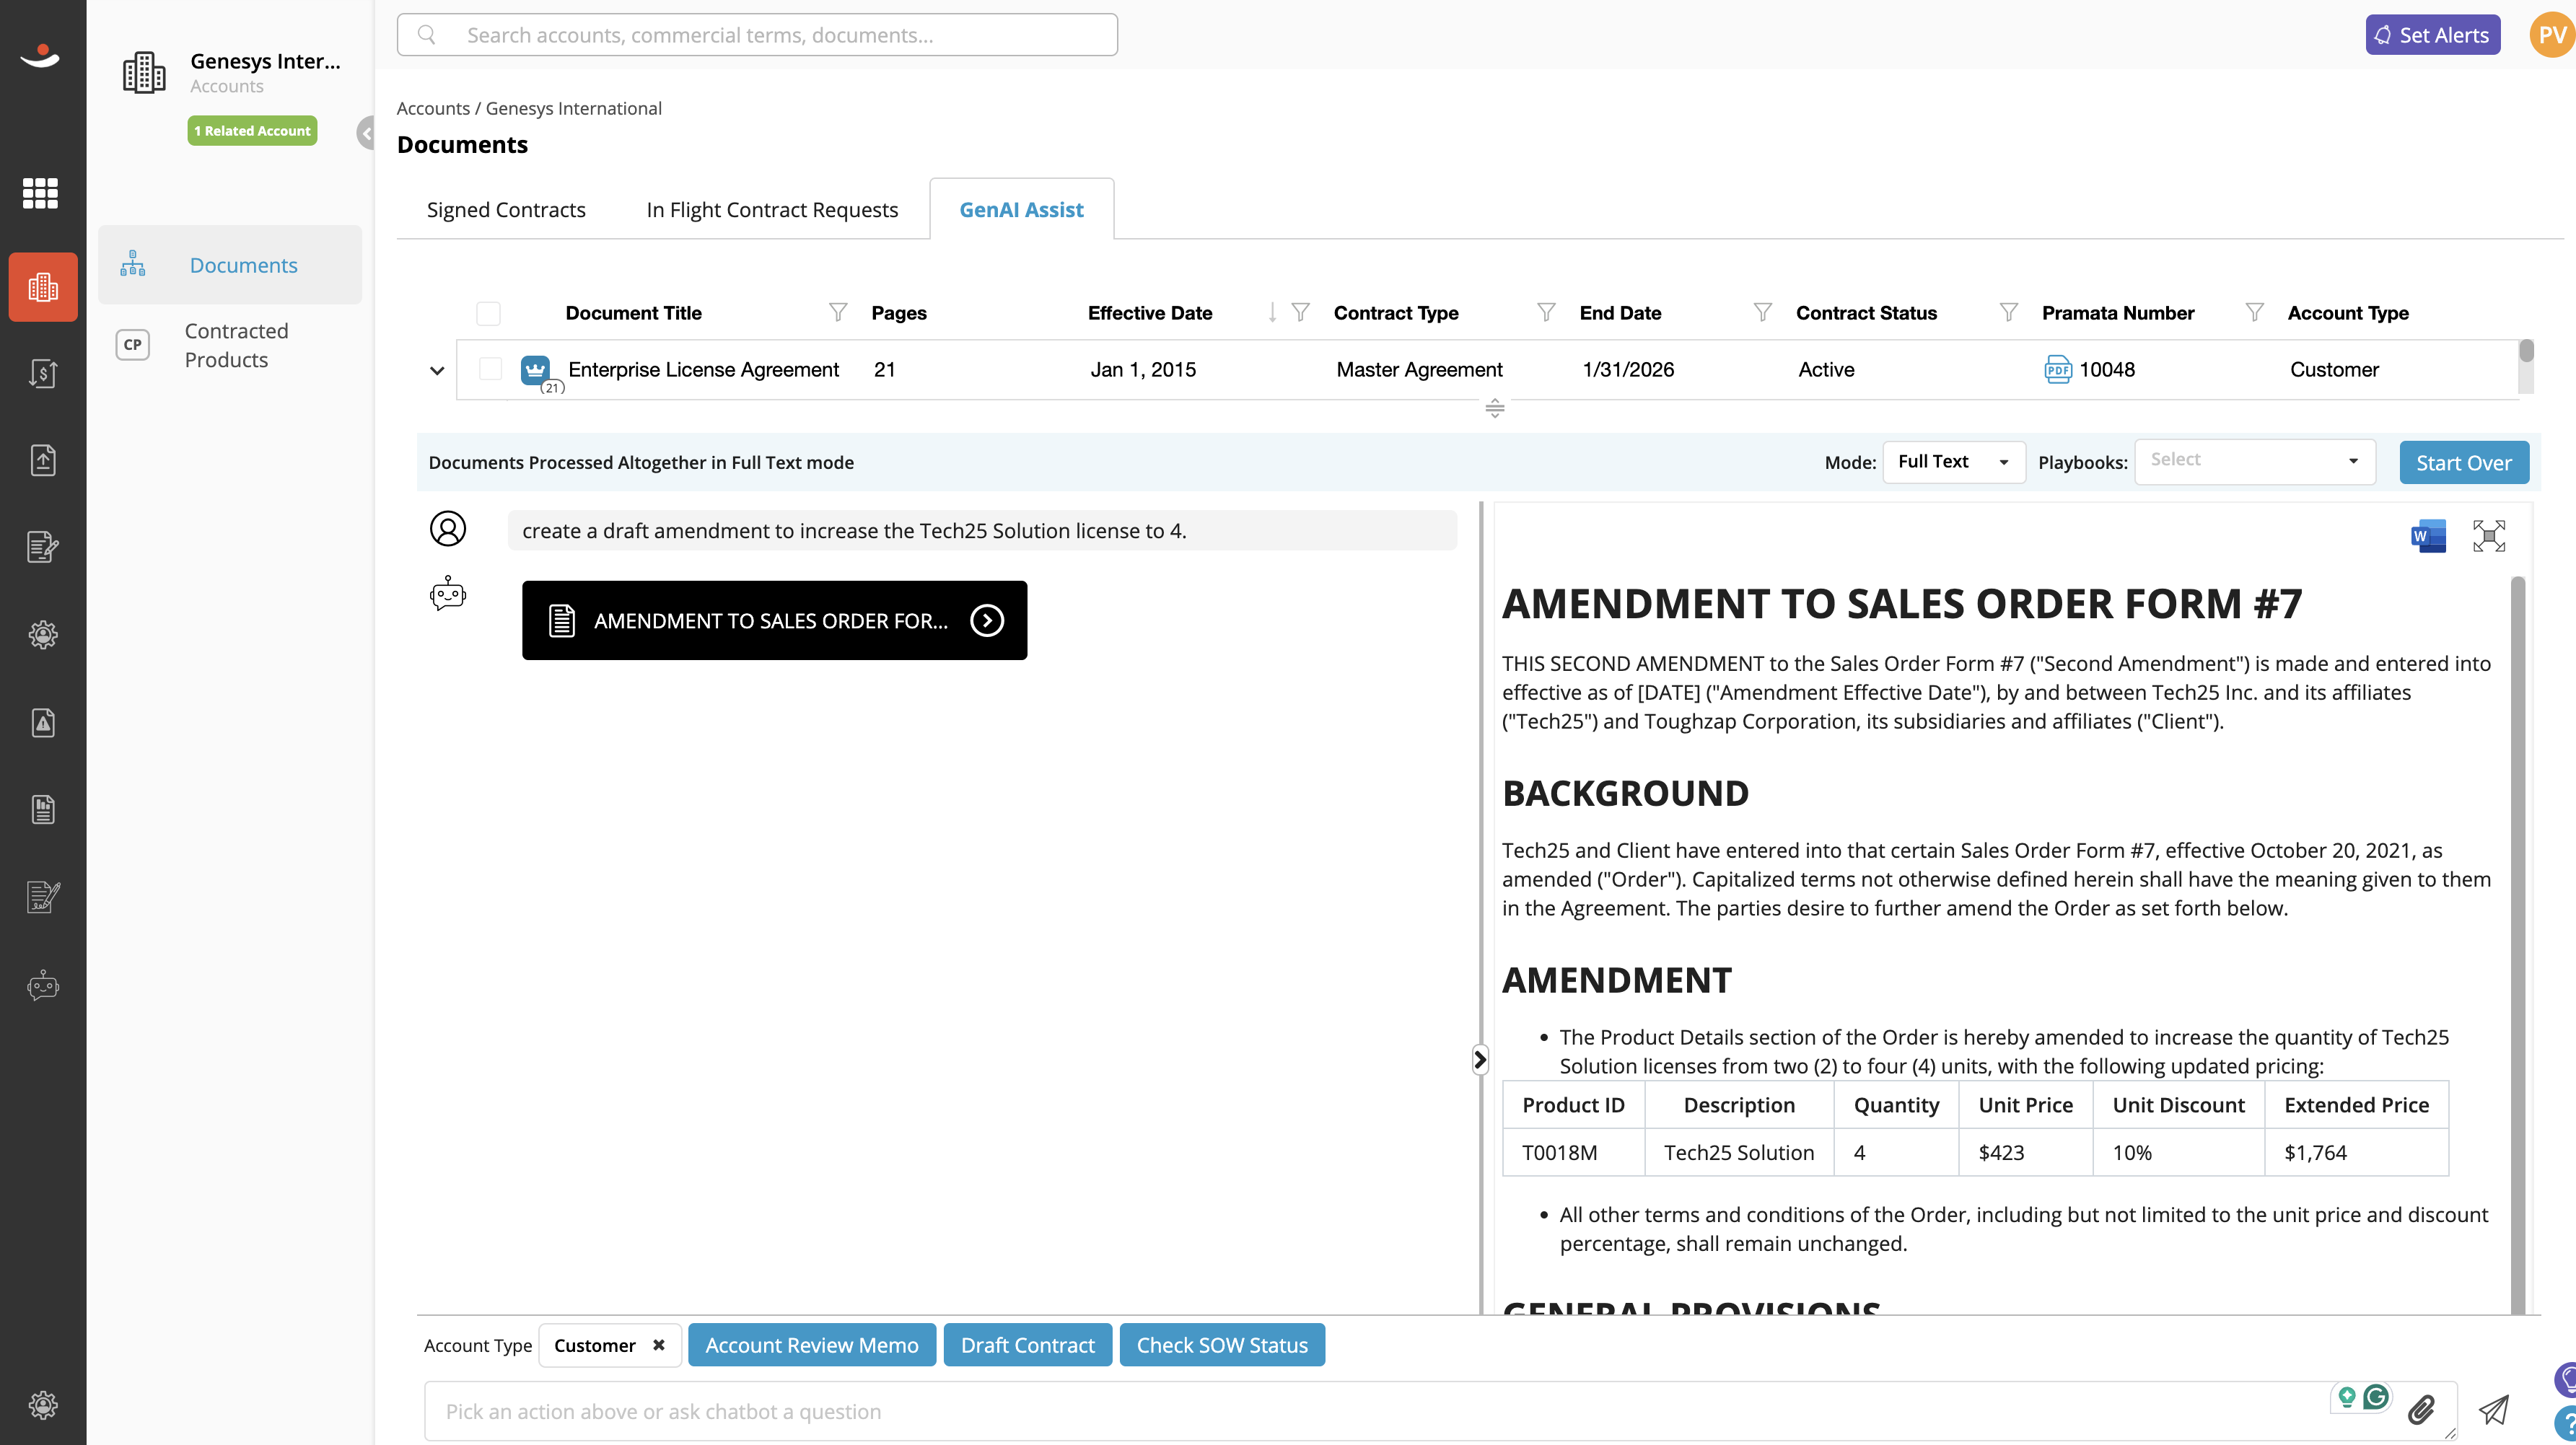
Task: Focus the top search accounts field
Action: 757,35
